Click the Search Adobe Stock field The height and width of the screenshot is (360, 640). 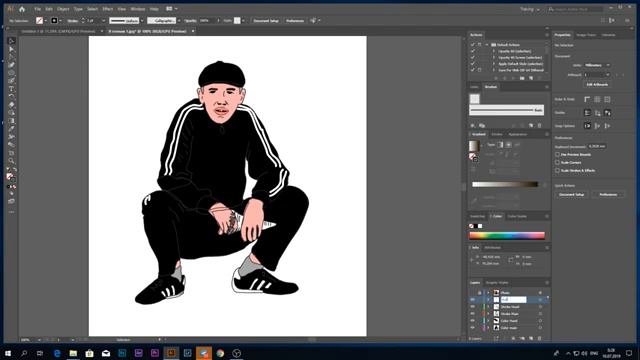coord(576,9)
